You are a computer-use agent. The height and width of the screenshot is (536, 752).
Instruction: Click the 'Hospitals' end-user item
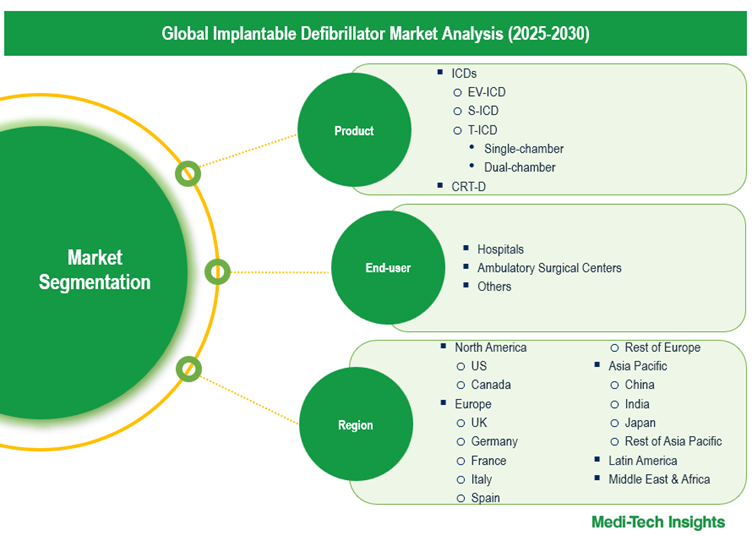pyautogui.click(x=500, y=249)
